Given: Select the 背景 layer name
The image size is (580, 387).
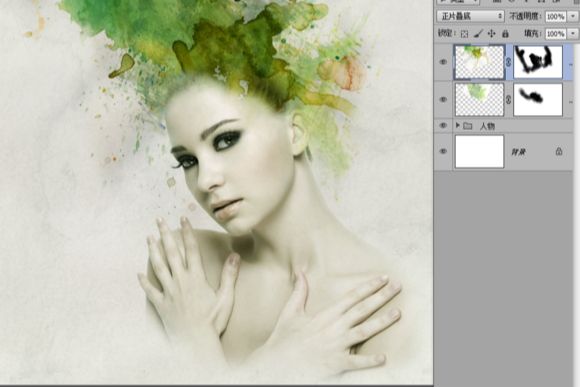Looking at the screenshot, I should coord(518,152).
